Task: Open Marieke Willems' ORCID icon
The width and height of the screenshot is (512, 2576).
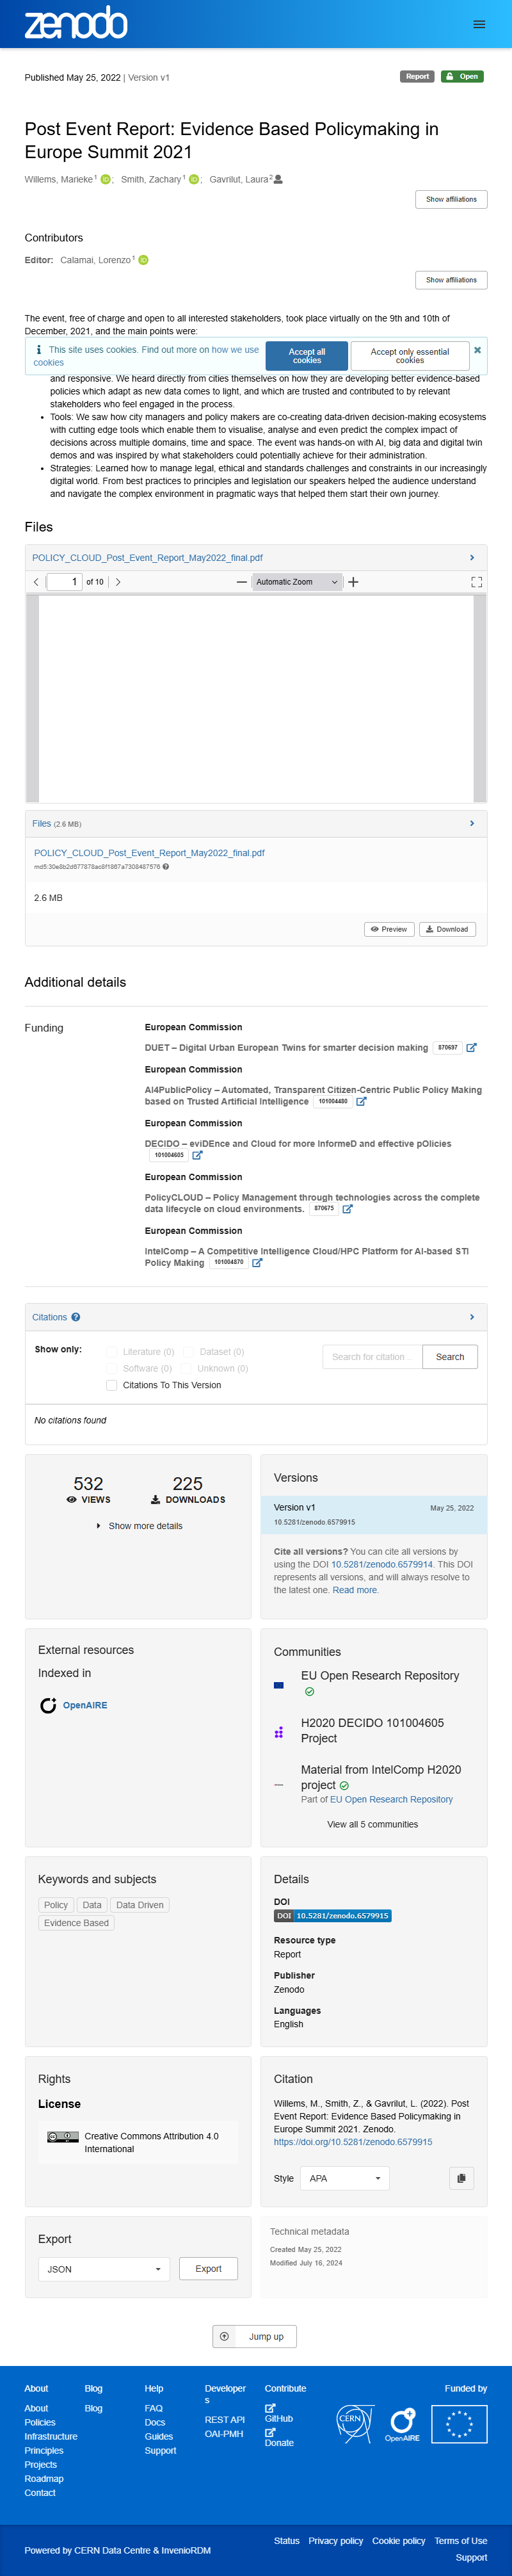Action: [x=106, y=179]
